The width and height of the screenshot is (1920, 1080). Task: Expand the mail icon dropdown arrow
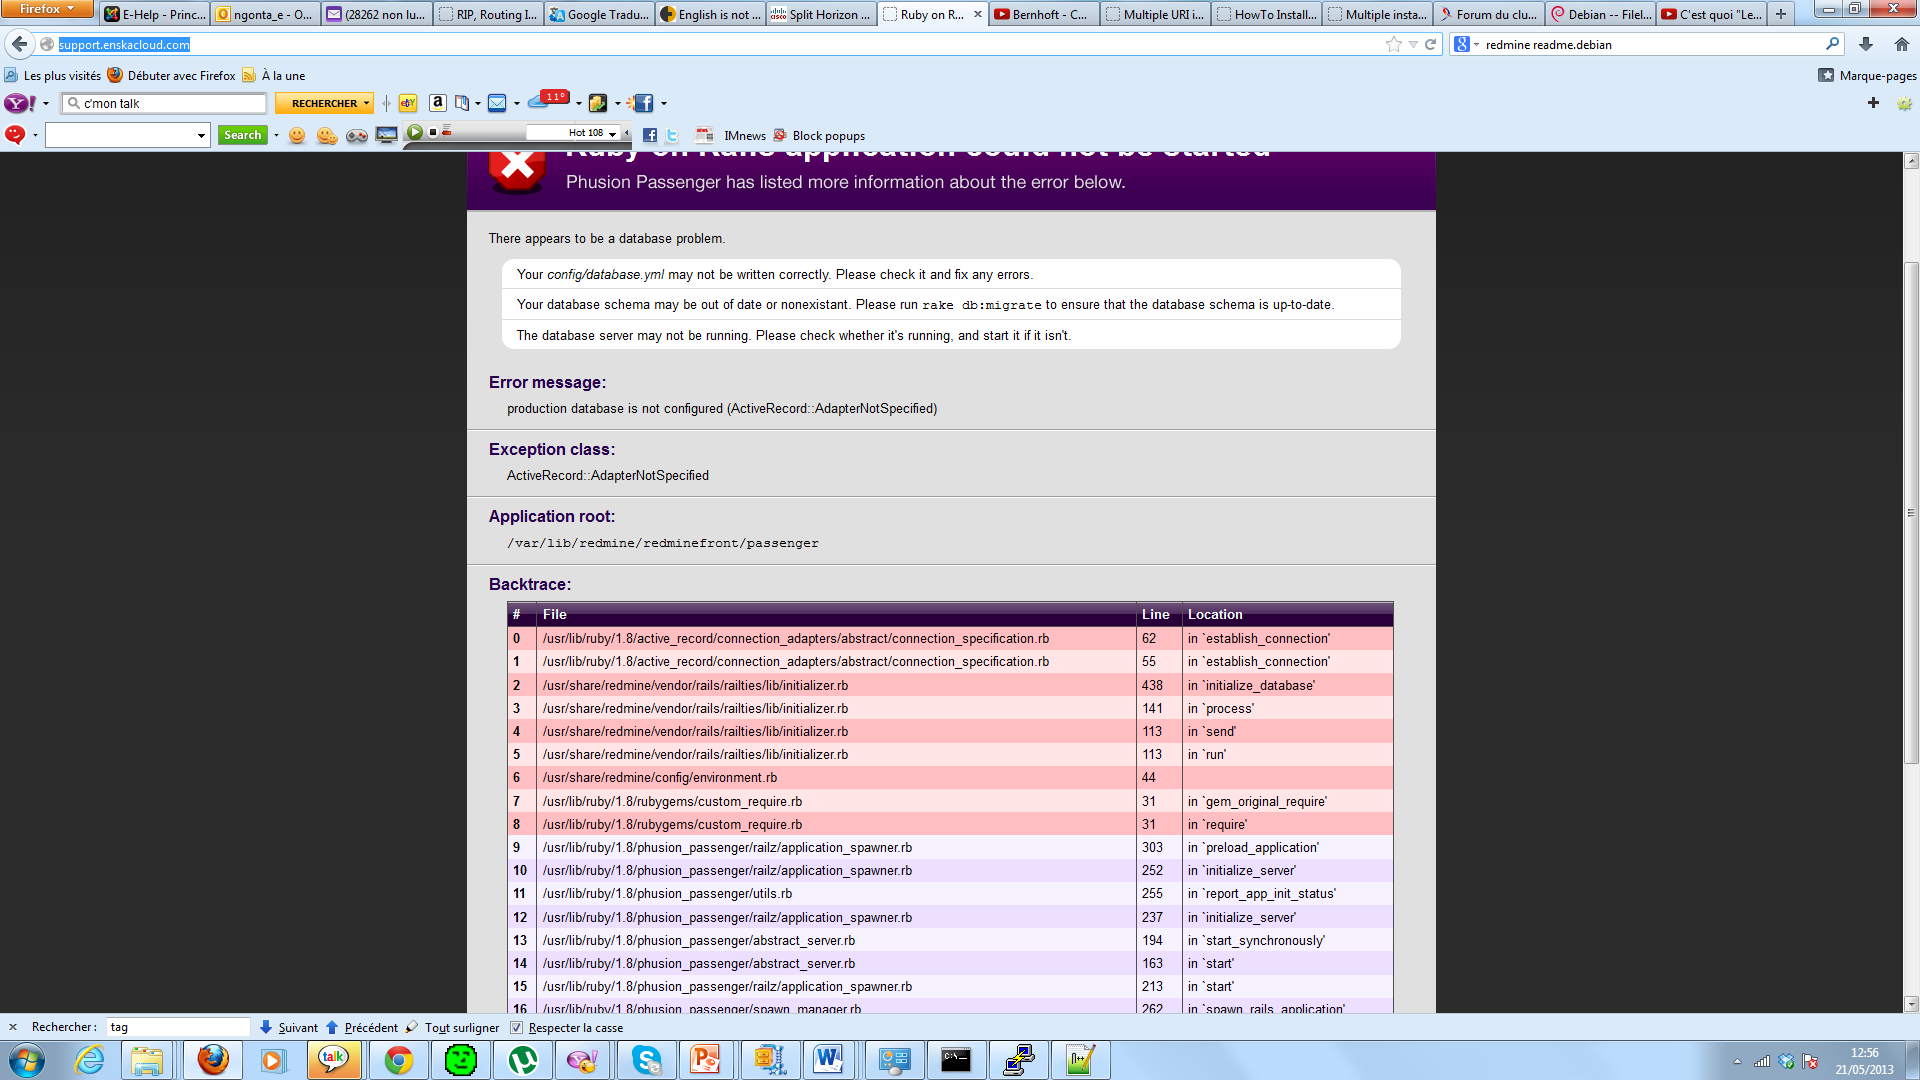pos(517,104)
